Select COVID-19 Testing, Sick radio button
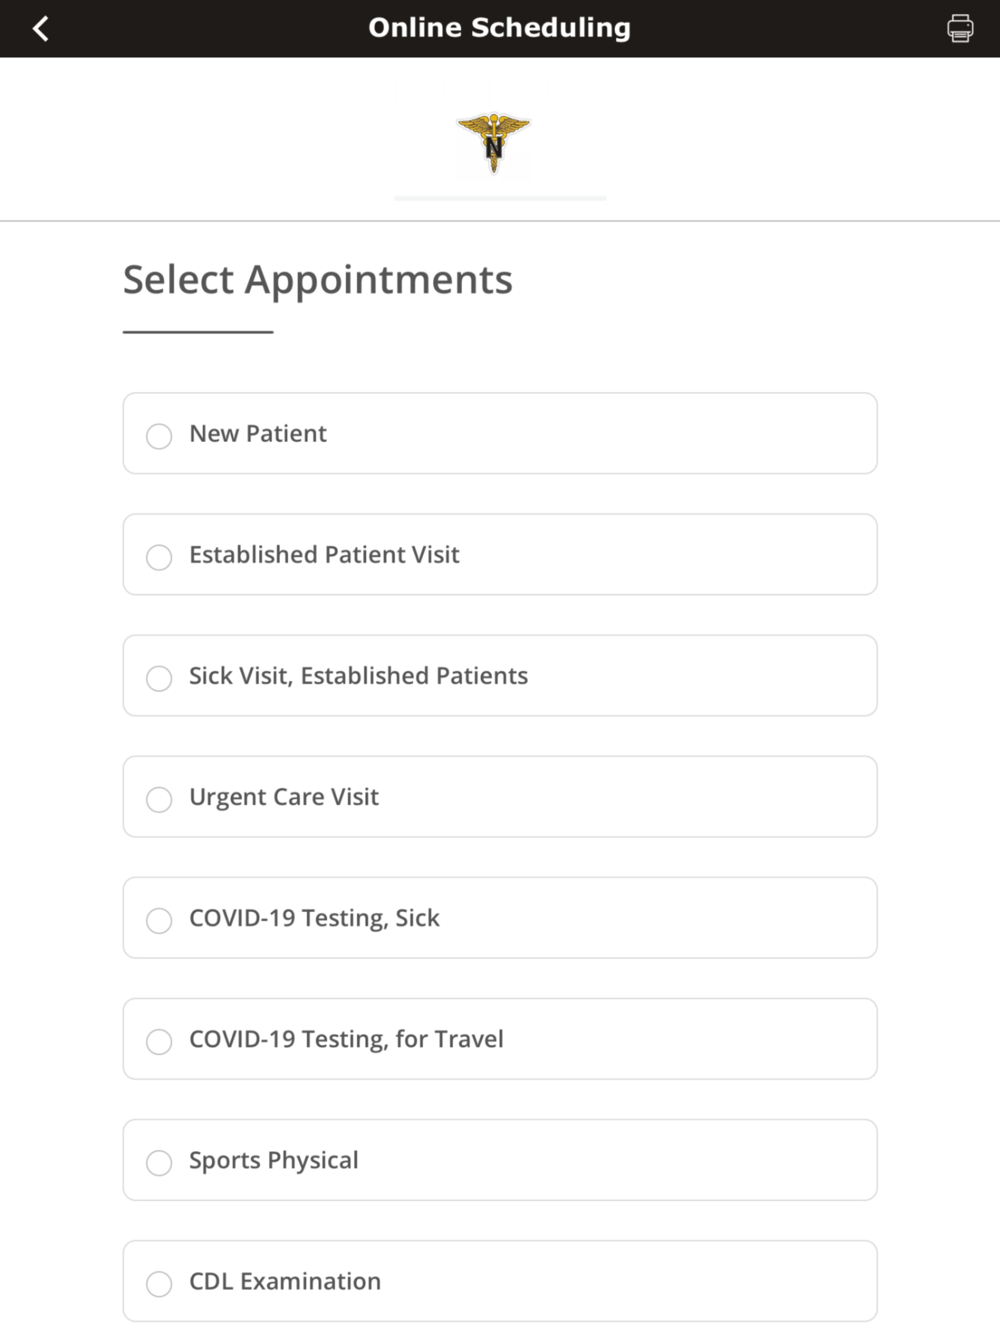Screen dimensions: 1000x1334 (x=159, y=920)
